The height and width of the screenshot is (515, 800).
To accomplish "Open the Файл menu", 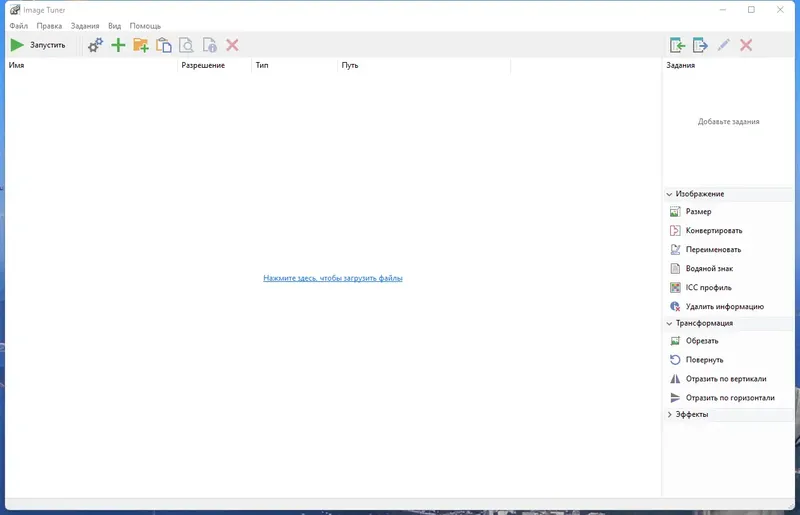I will click(18, 26).
